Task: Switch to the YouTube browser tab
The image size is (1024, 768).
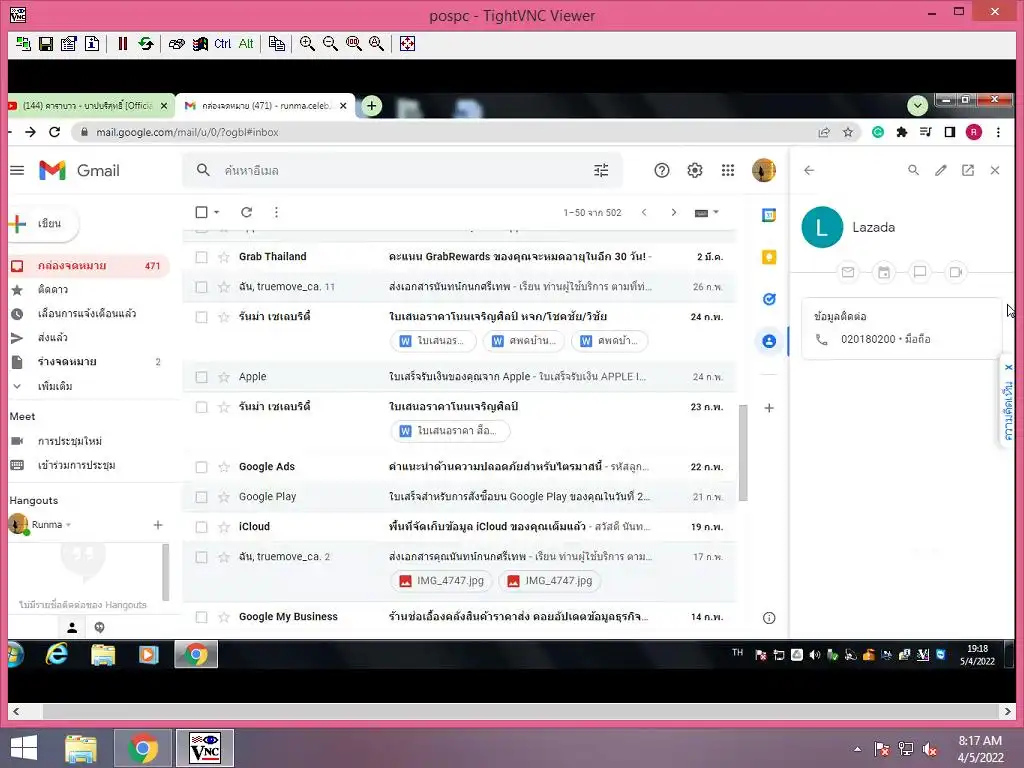Action: coord(90,106)
